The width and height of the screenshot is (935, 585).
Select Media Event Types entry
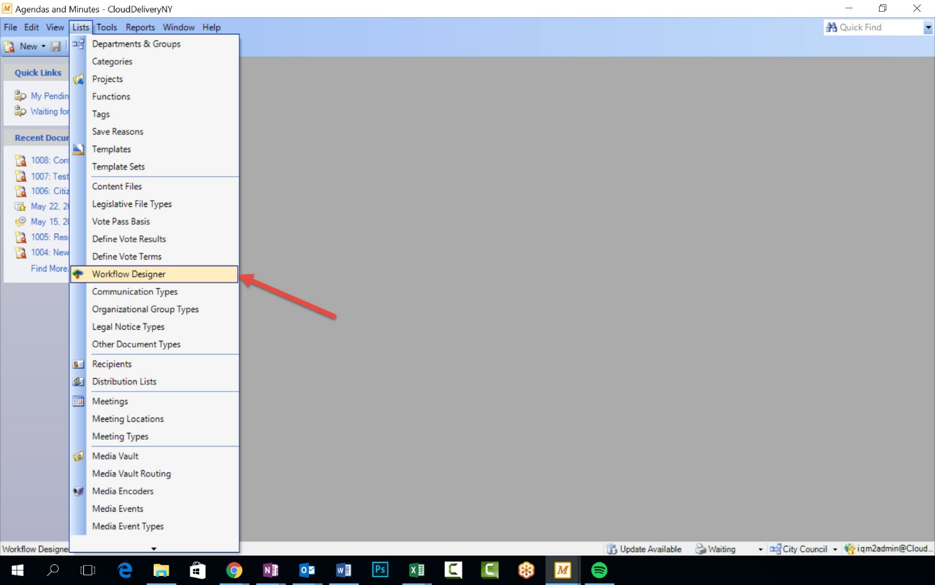tap(154, 527)
